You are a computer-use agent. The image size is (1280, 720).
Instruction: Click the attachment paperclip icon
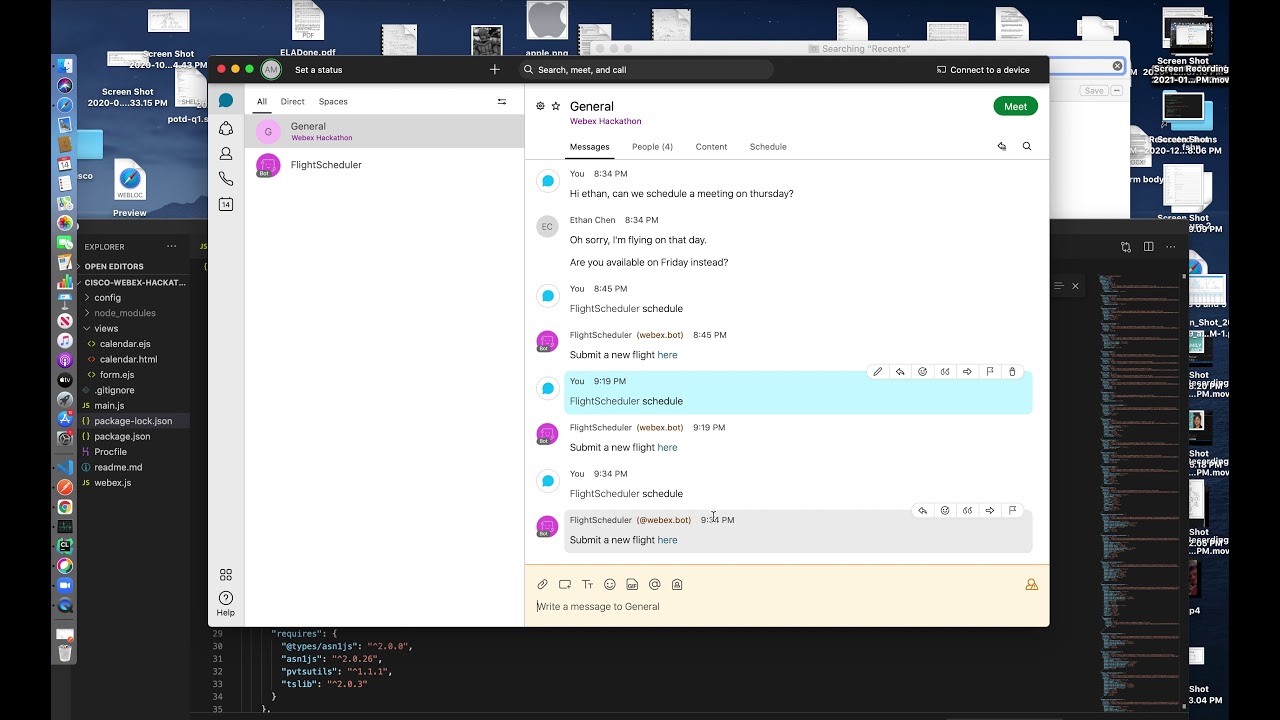pyautogui.click(x=542, y=584)
